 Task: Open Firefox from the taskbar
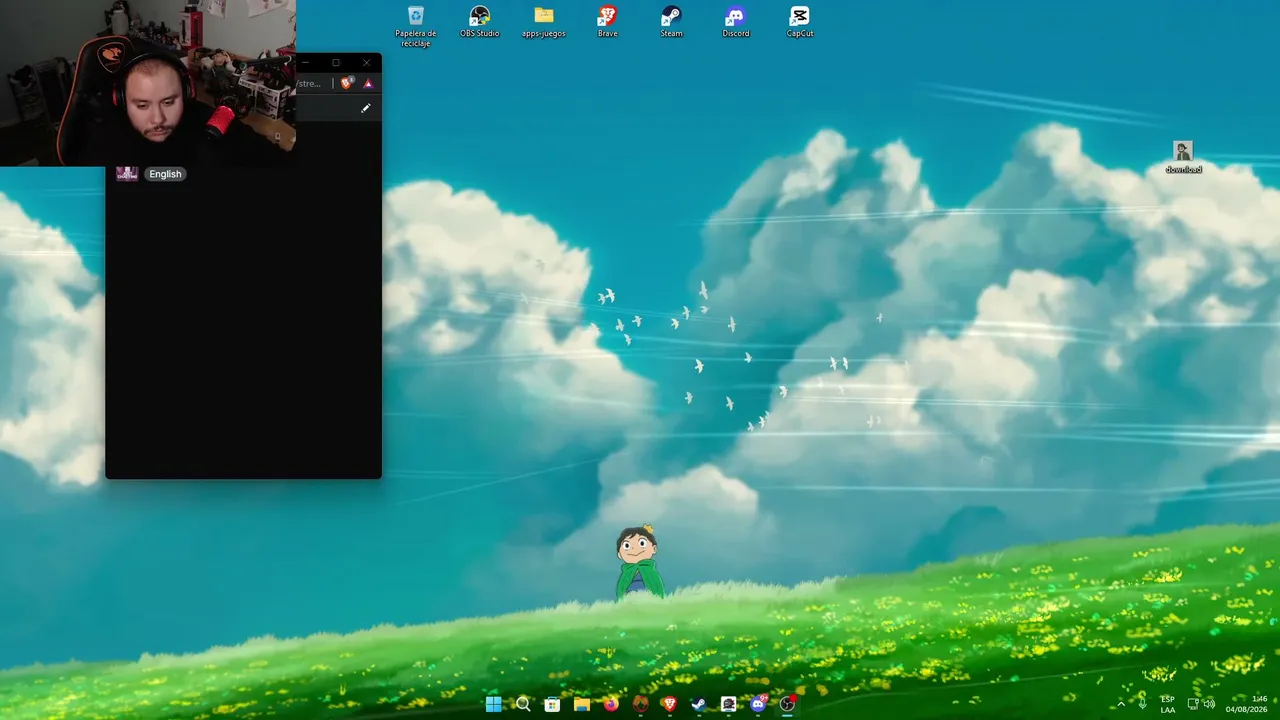pos(611,704)
